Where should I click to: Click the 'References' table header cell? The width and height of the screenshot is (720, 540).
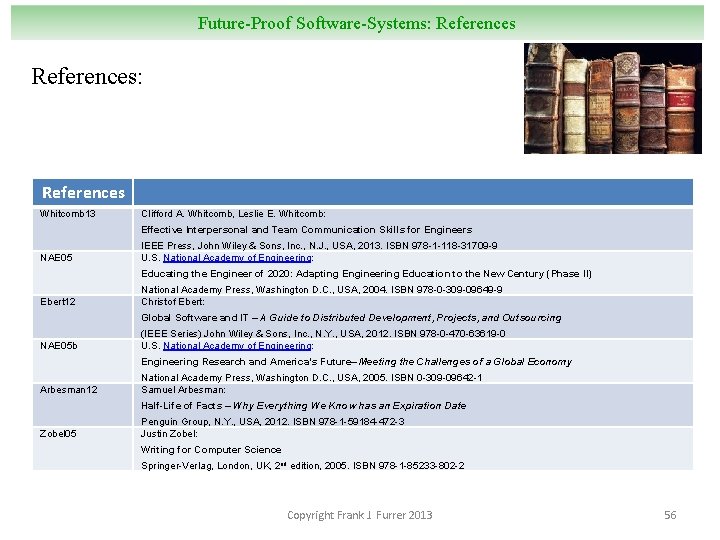[83, 192]
